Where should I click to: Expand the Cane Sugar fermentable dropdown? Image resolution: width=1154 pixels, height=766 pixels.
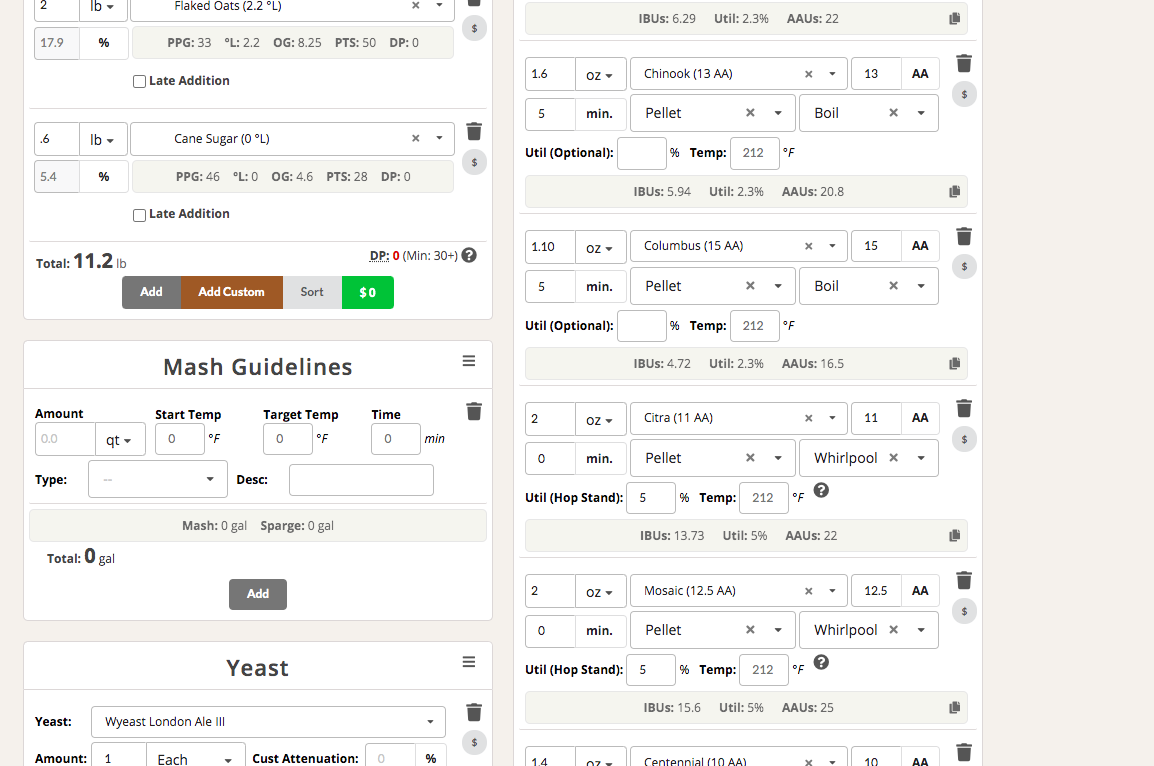439,138
